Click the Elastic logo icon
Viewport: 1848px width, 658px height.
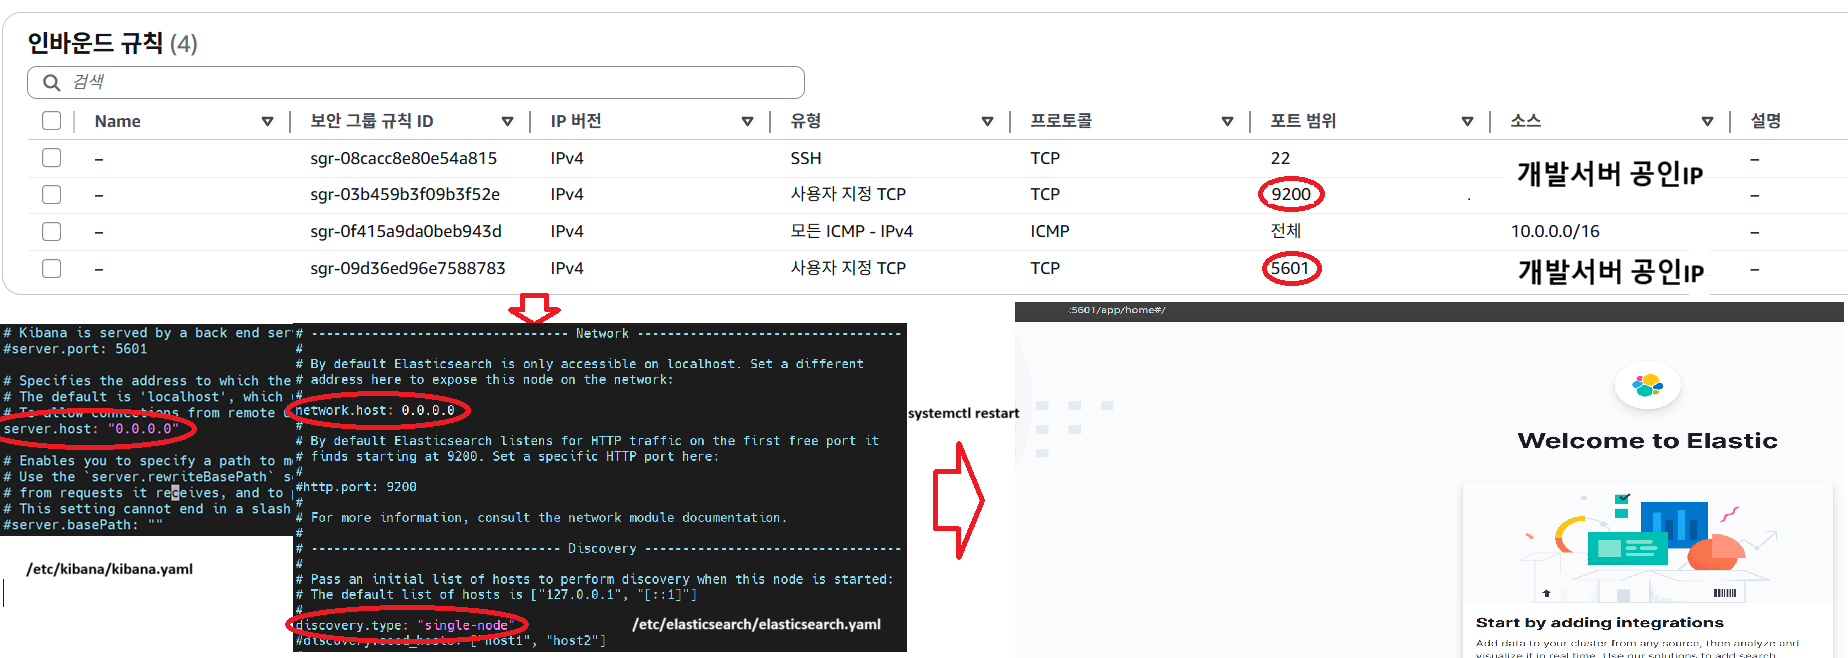tap(1647, 386)
